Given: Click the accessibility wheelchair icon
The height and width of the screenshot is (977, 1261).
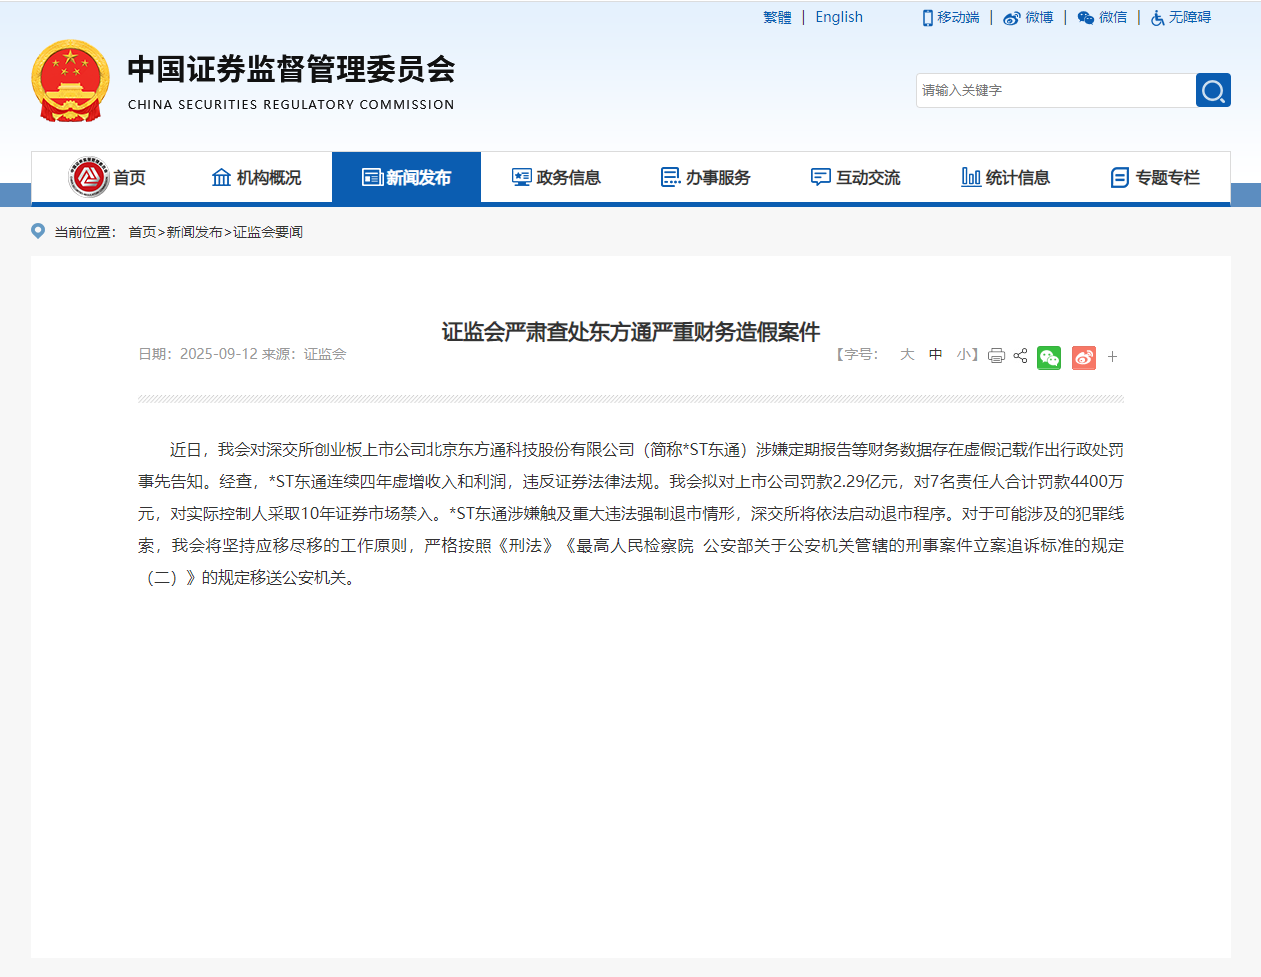Looking at the screenshot, I should coord(1157,18).
